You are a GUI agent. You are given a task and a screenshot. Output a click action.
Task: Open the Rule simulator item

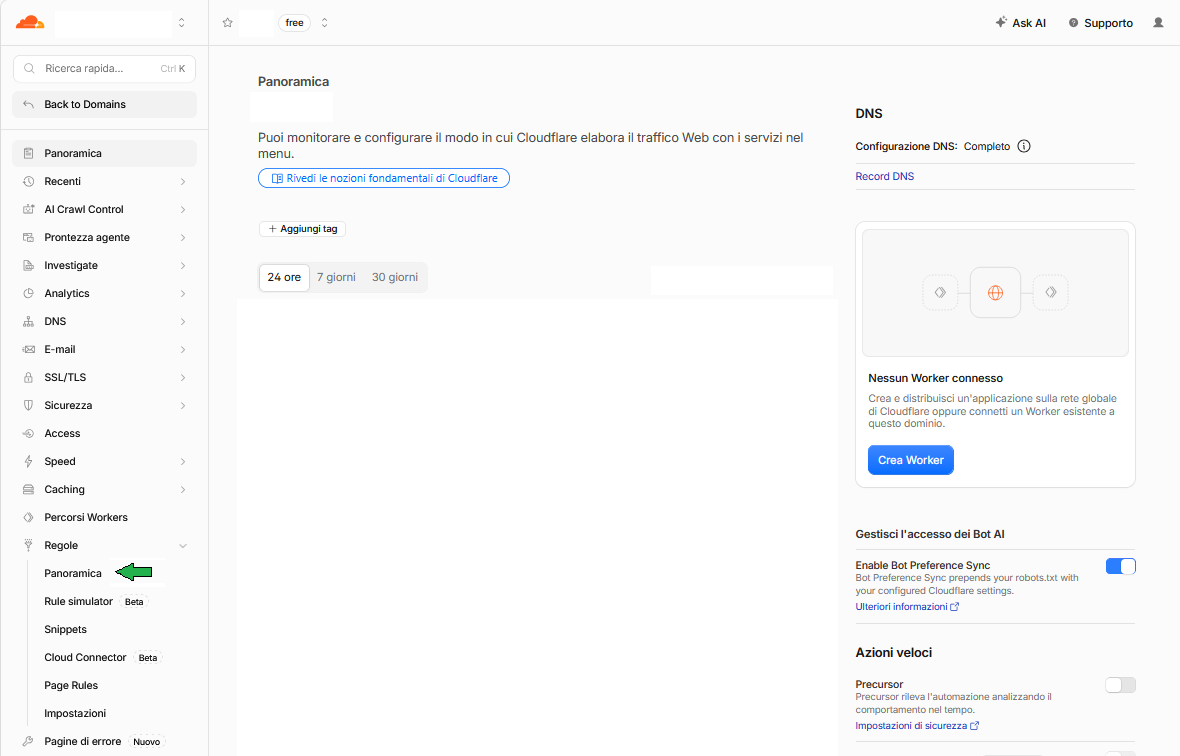pos(78,602)
